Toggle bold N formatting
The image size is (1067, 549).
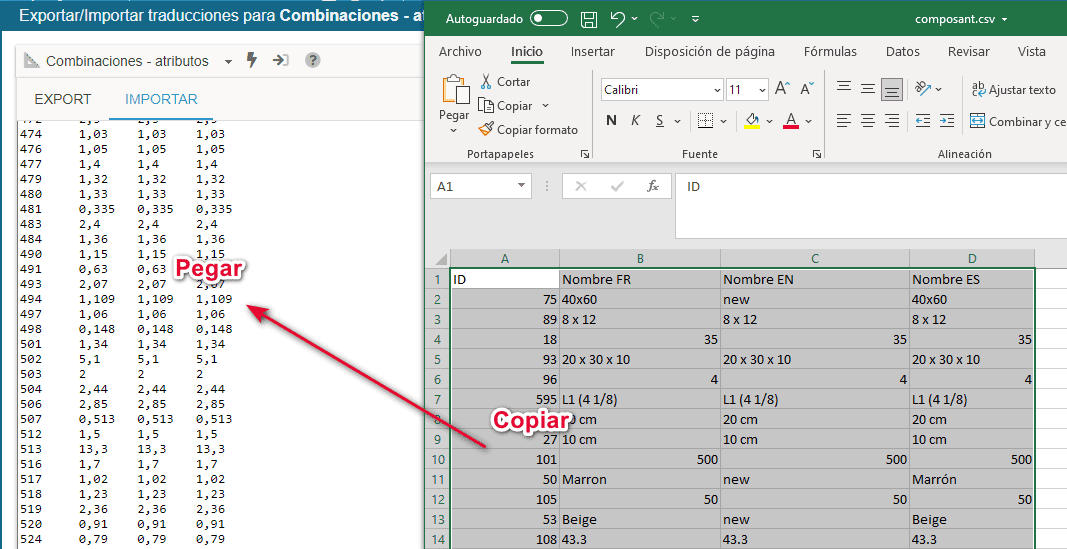pyautogui.click(x=611, y=121)
